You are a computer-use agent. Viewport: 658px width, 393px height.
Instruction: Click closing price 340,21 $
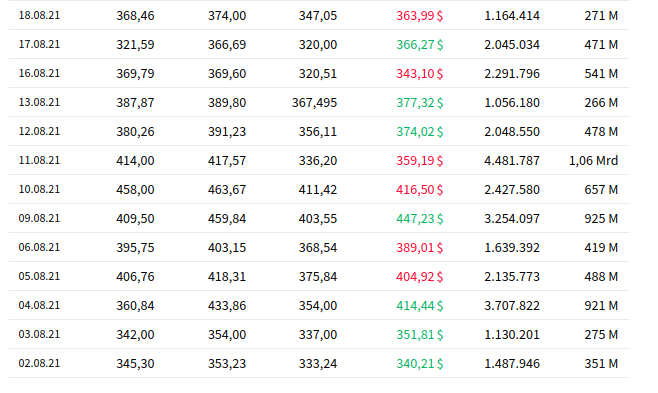419,363
